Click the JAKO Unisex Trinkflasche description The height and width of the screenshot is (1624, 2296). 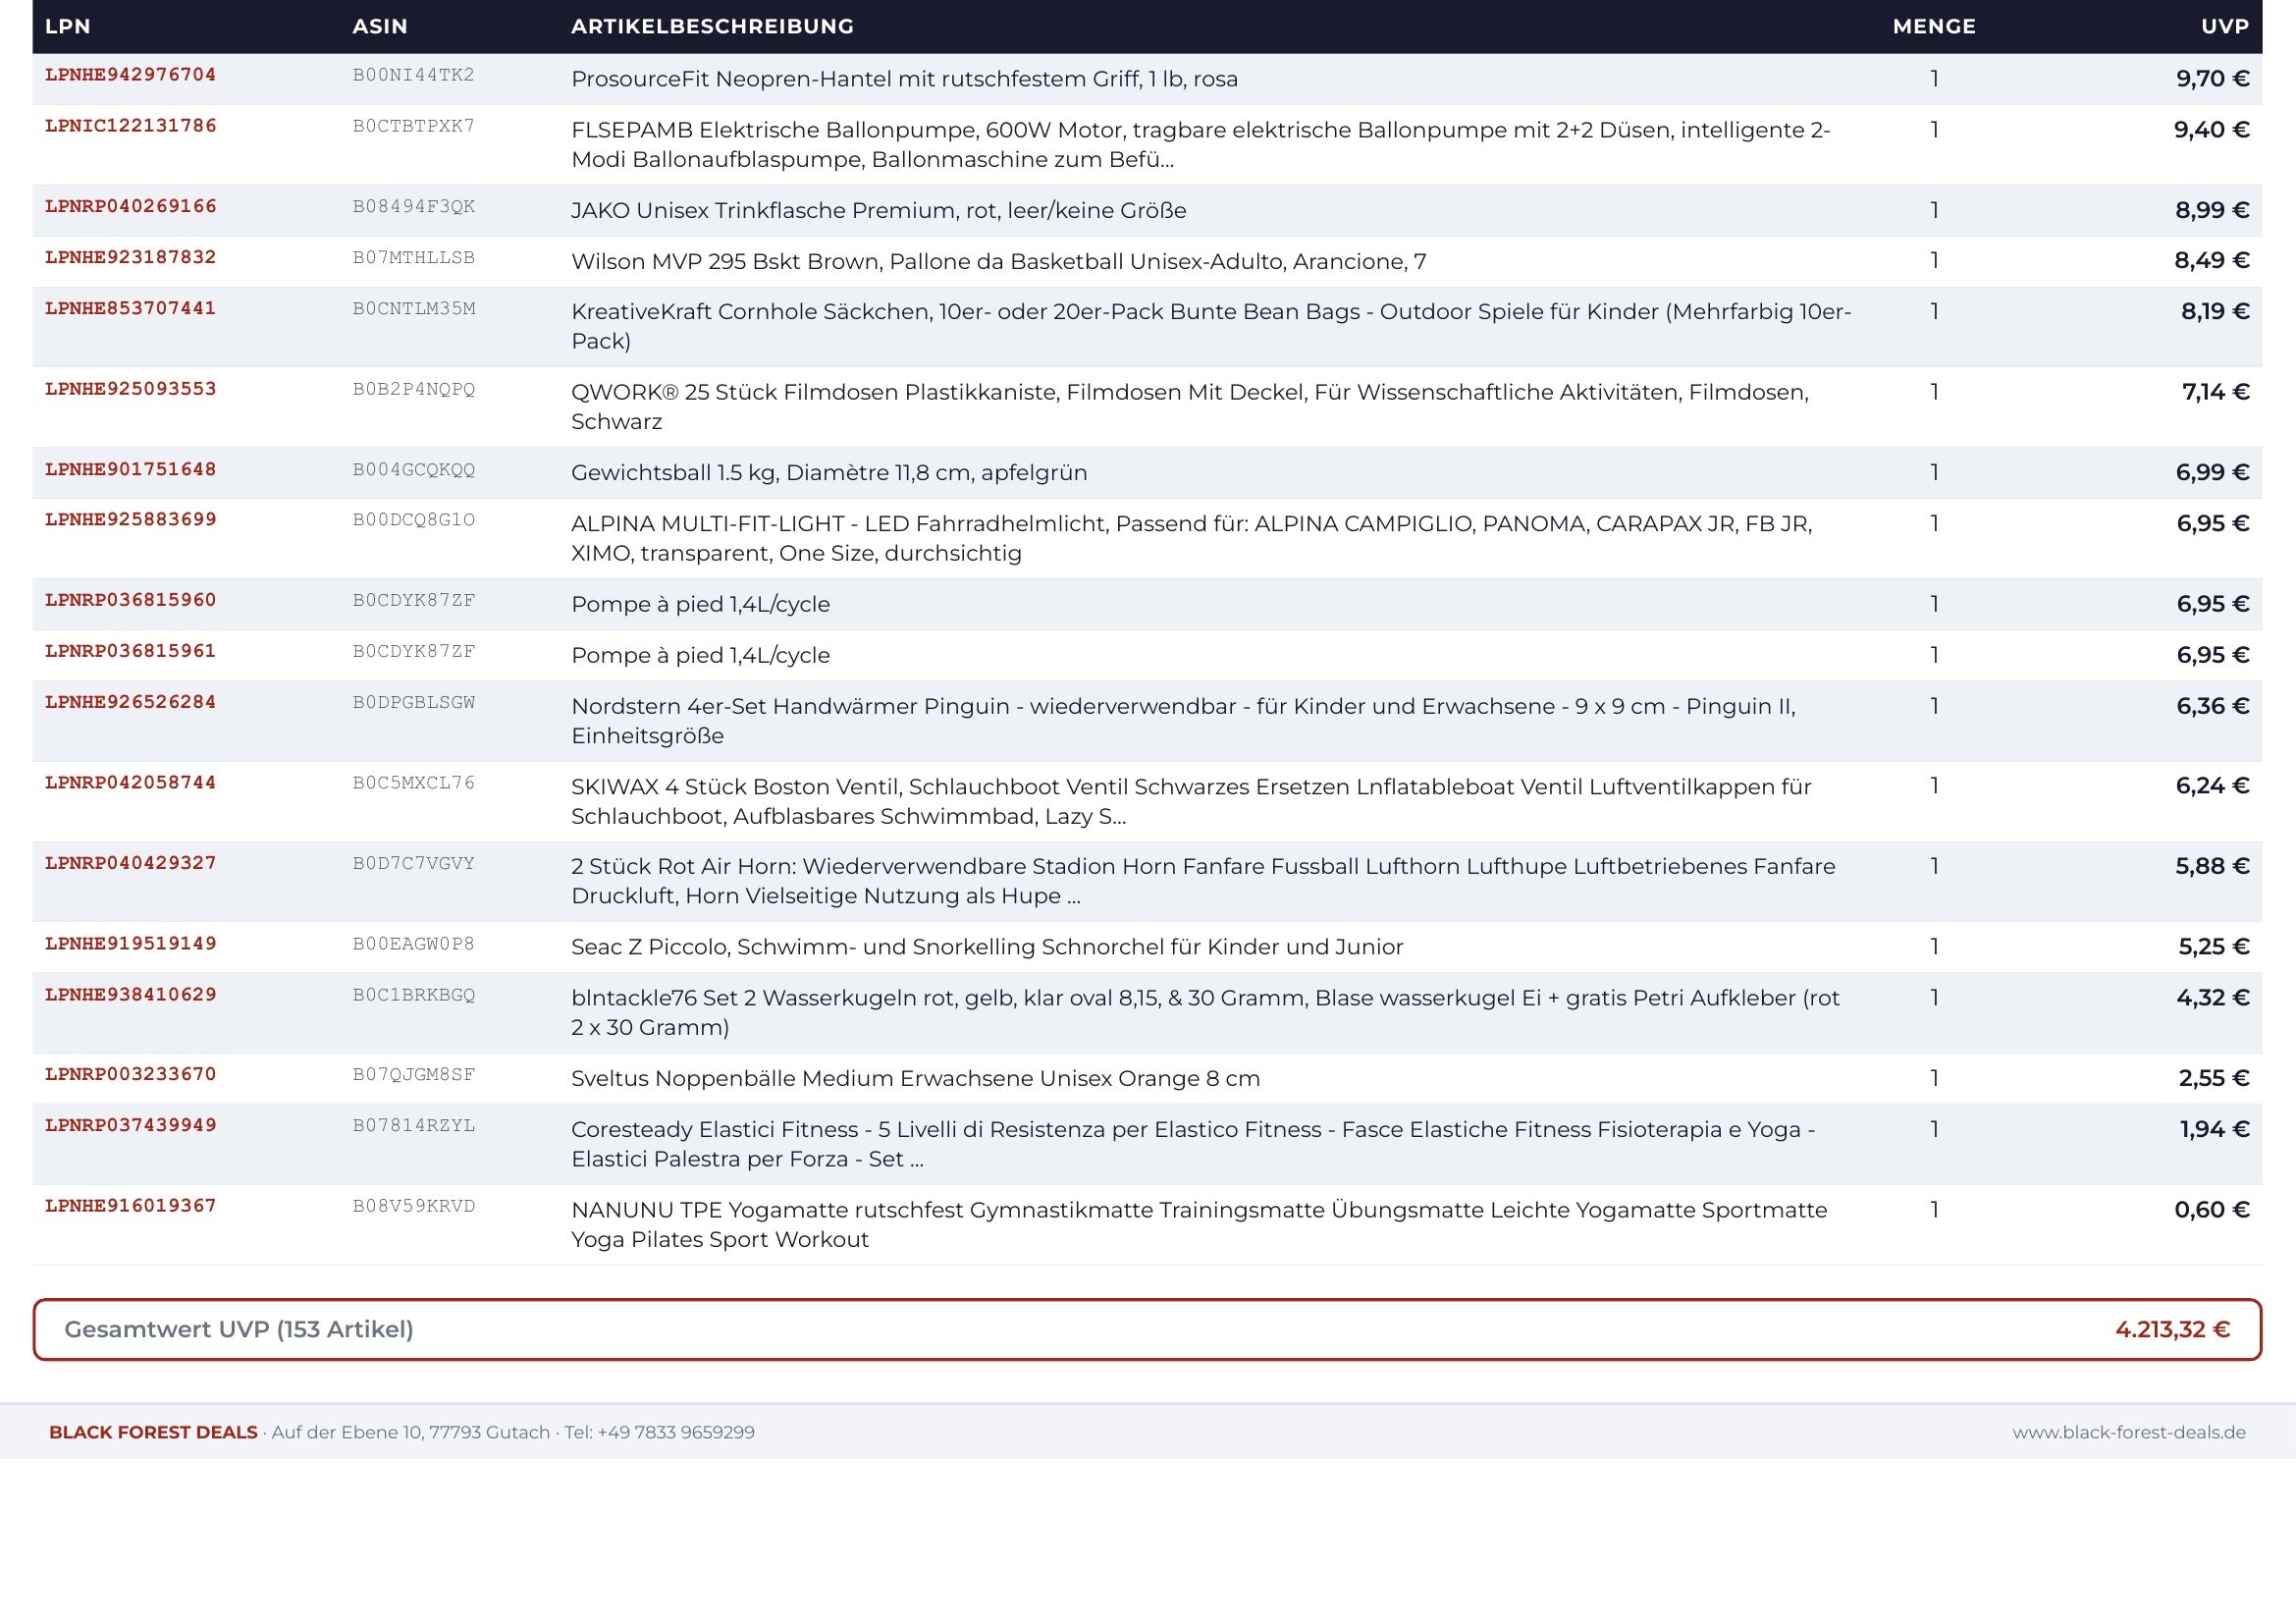coord(878,211)
